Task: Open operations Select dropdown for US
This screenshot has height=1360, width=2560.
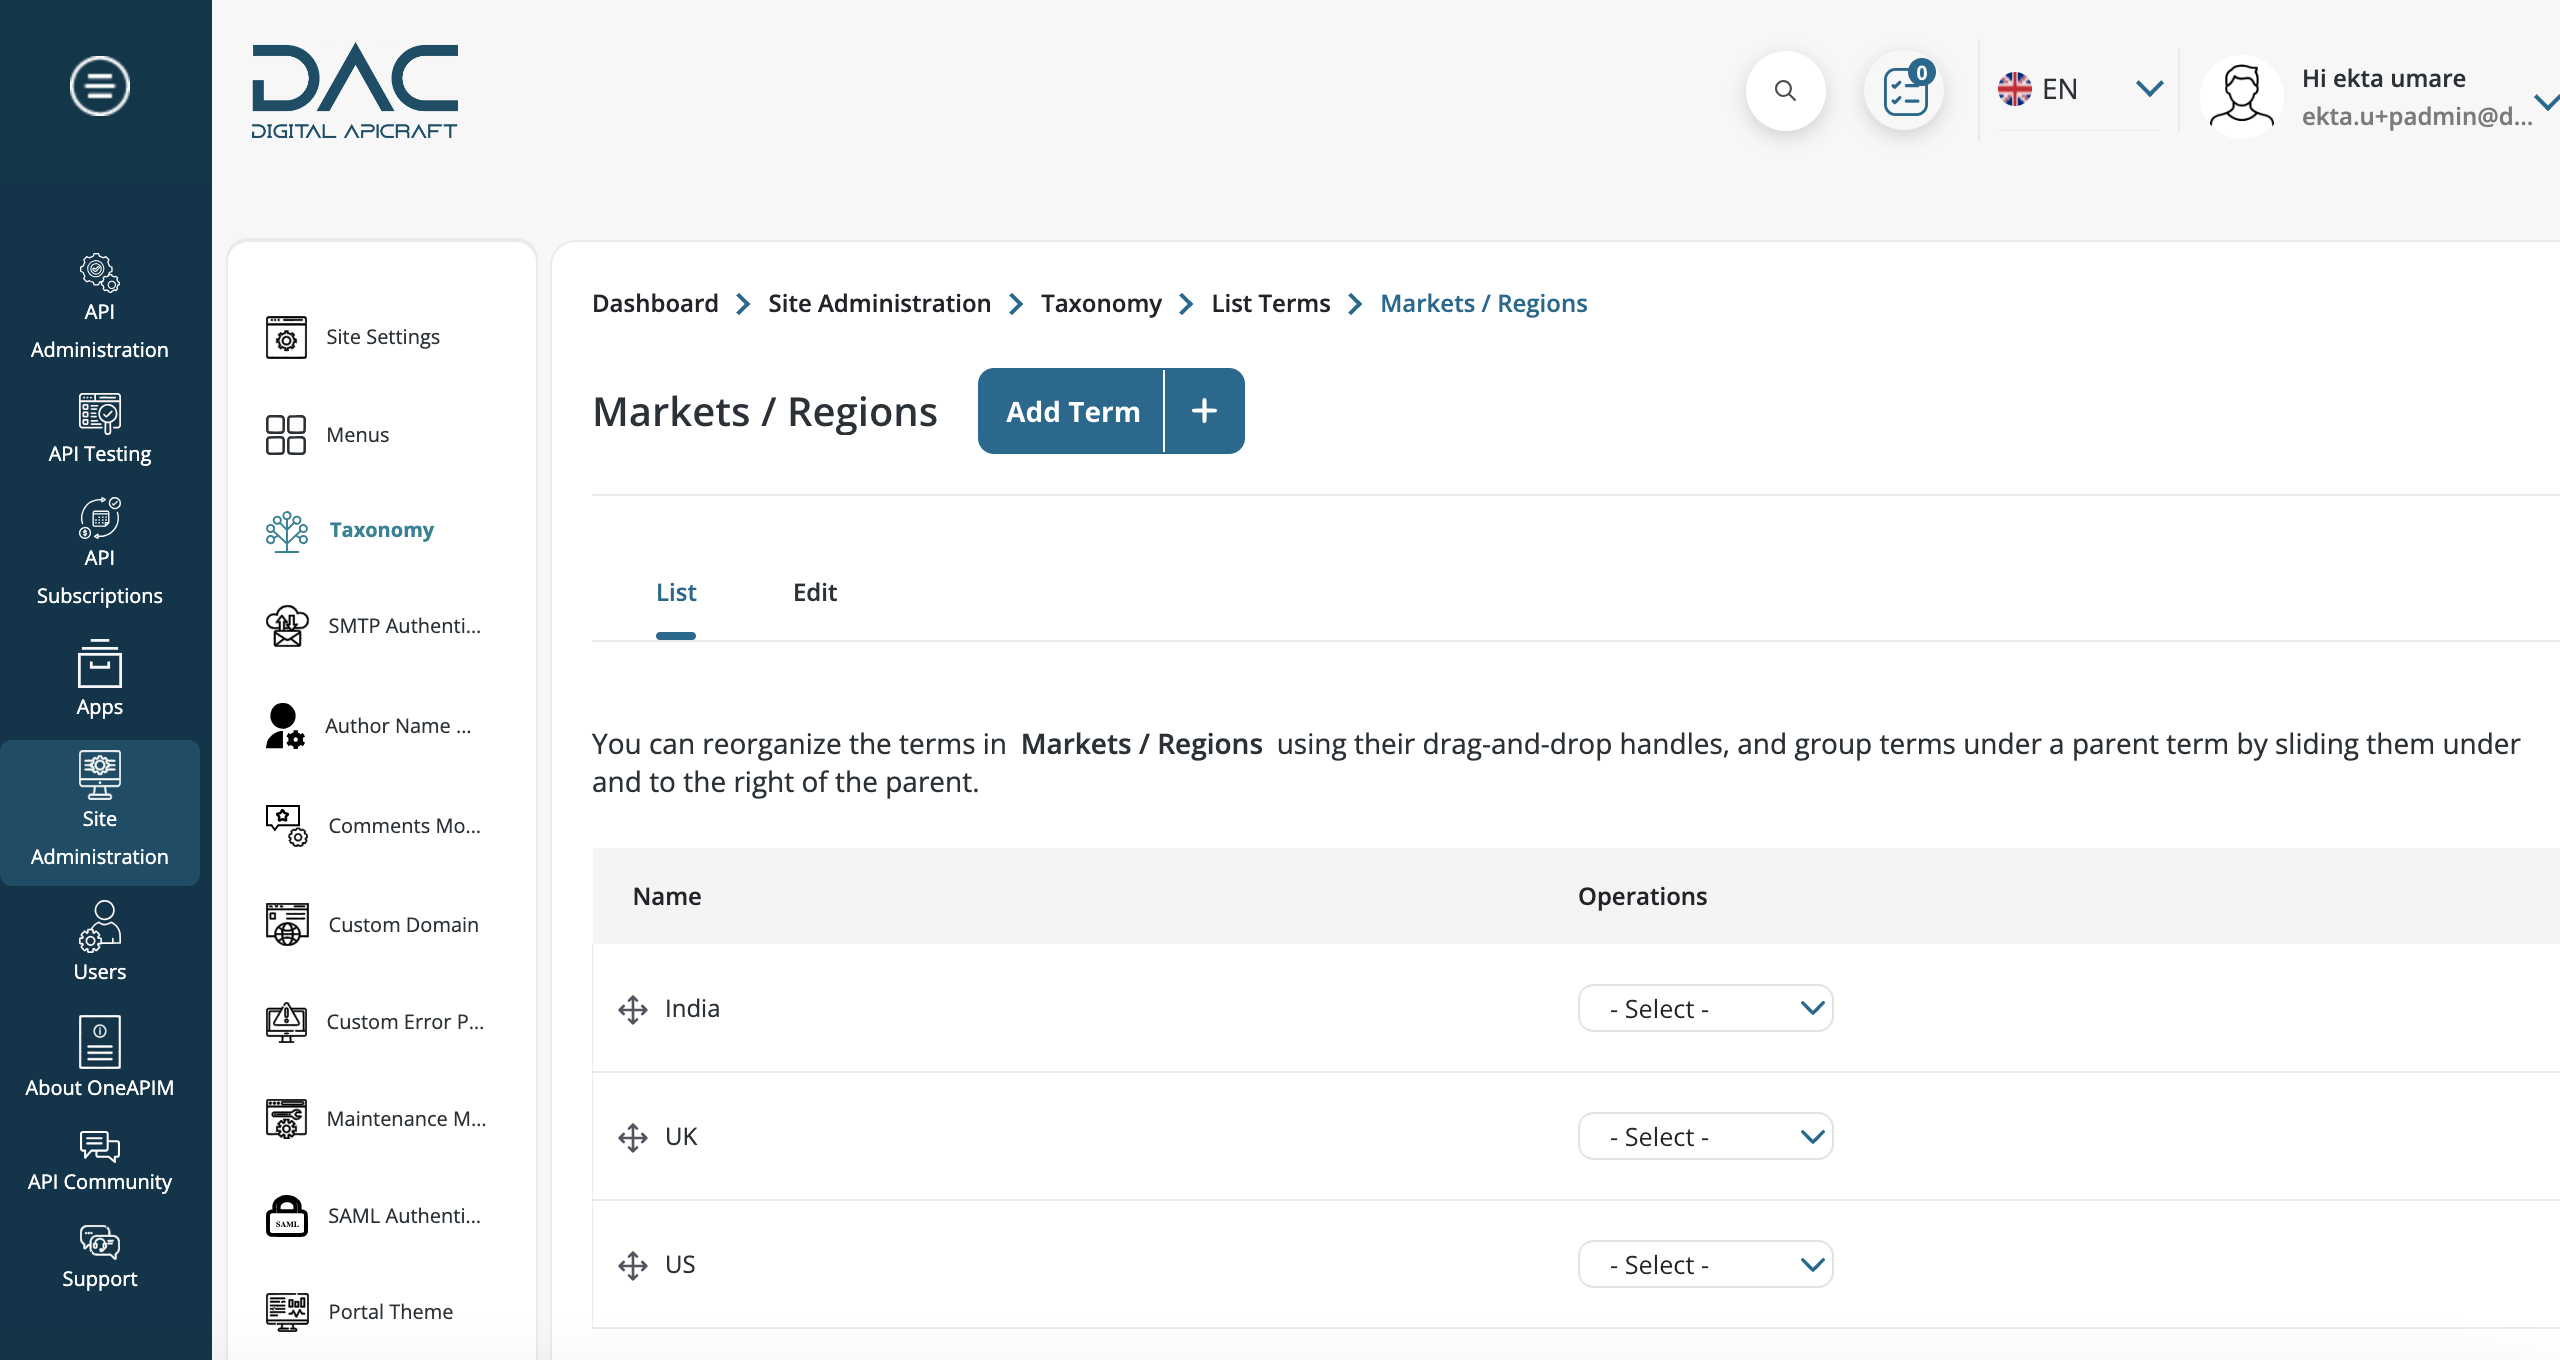Action: point(1705,1264)
